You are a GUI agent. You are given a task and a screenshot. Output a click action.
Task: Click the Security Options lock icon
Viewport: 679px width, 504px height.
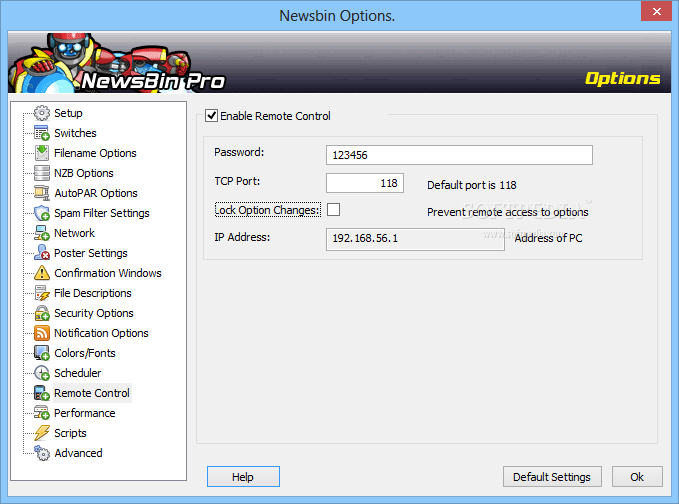42,313
